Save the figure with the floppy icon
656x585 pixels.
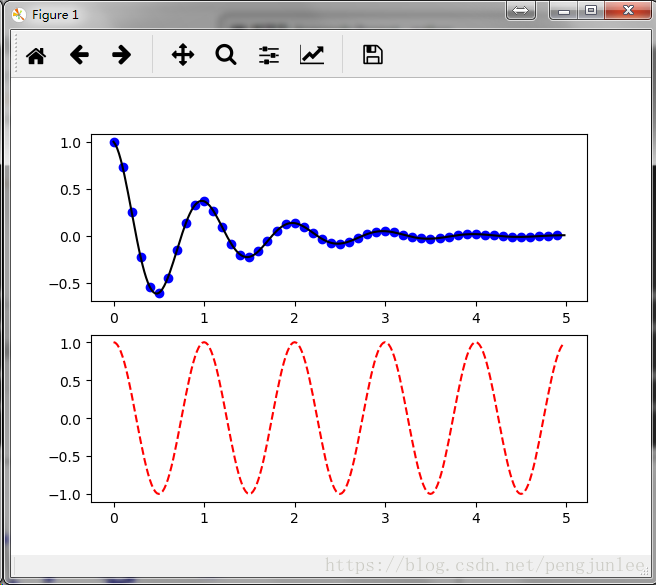(x=373, y=55)
